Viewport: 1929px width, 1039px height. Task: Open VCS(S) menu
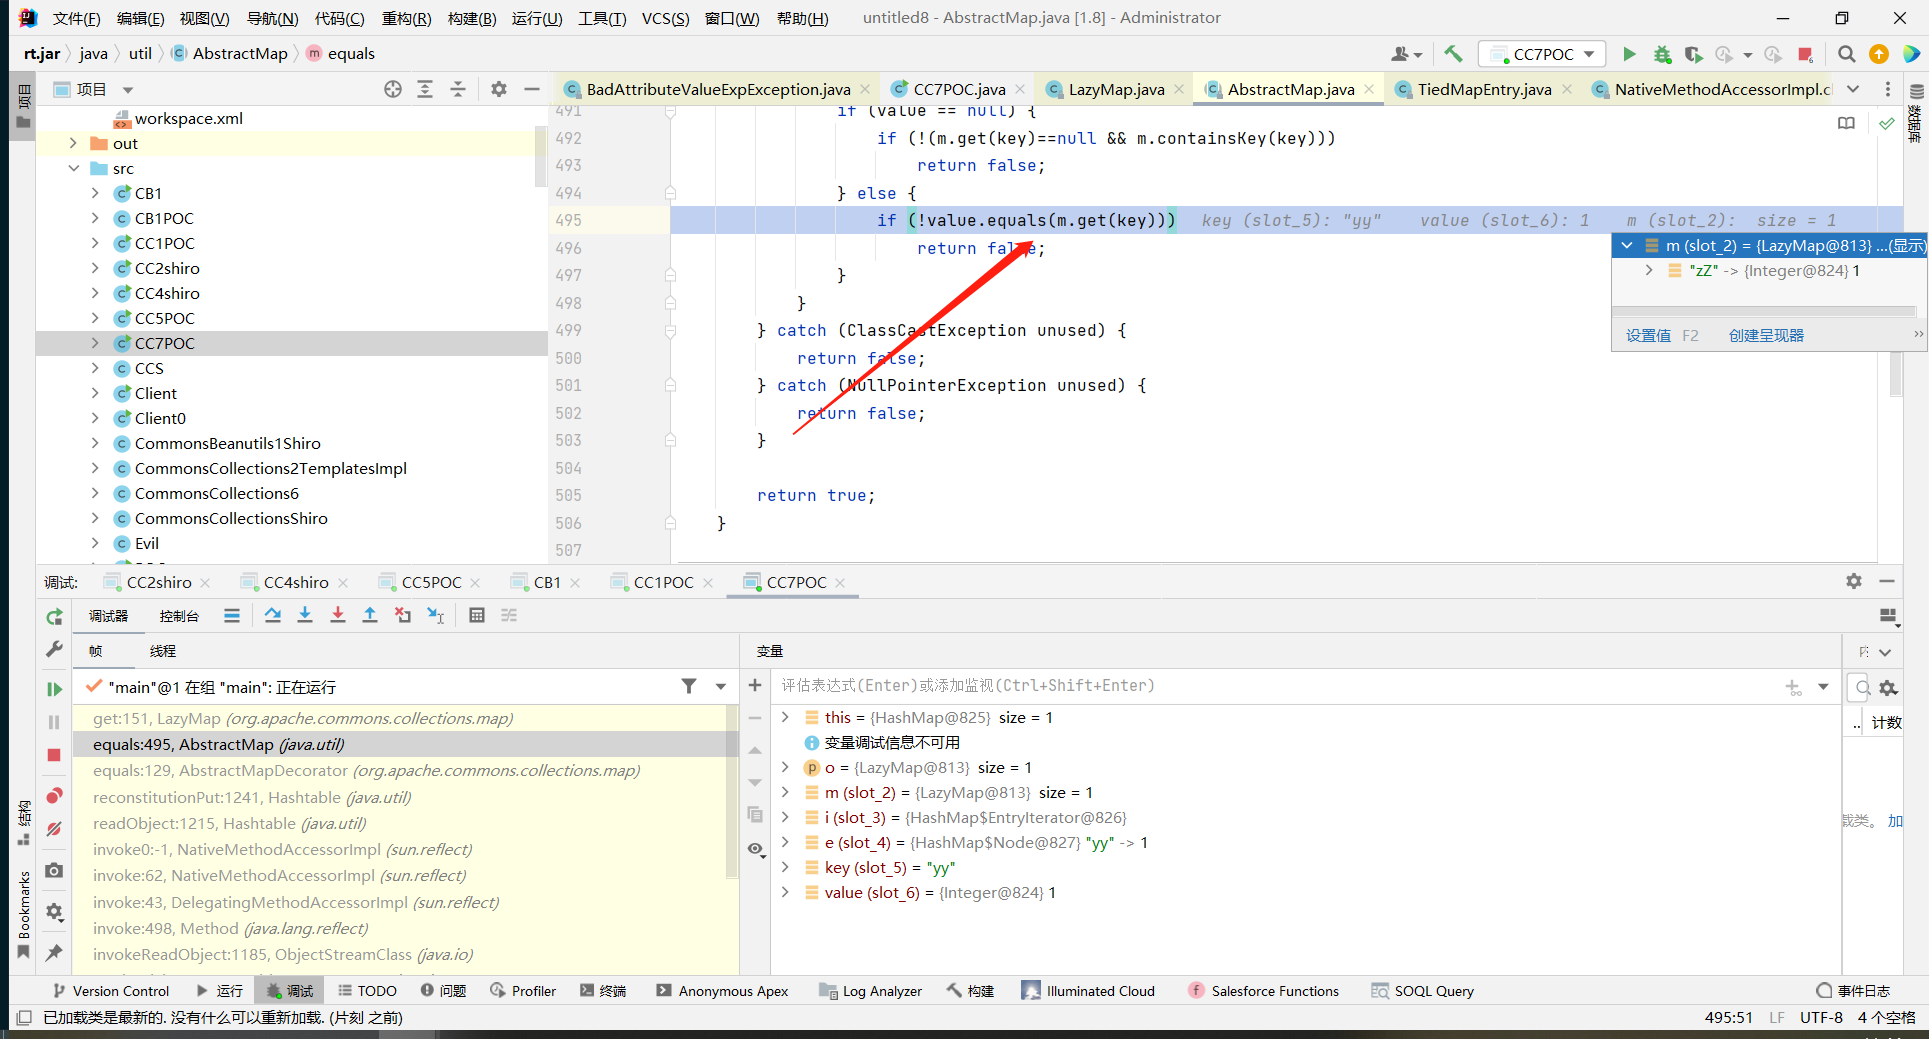[665, 18]
